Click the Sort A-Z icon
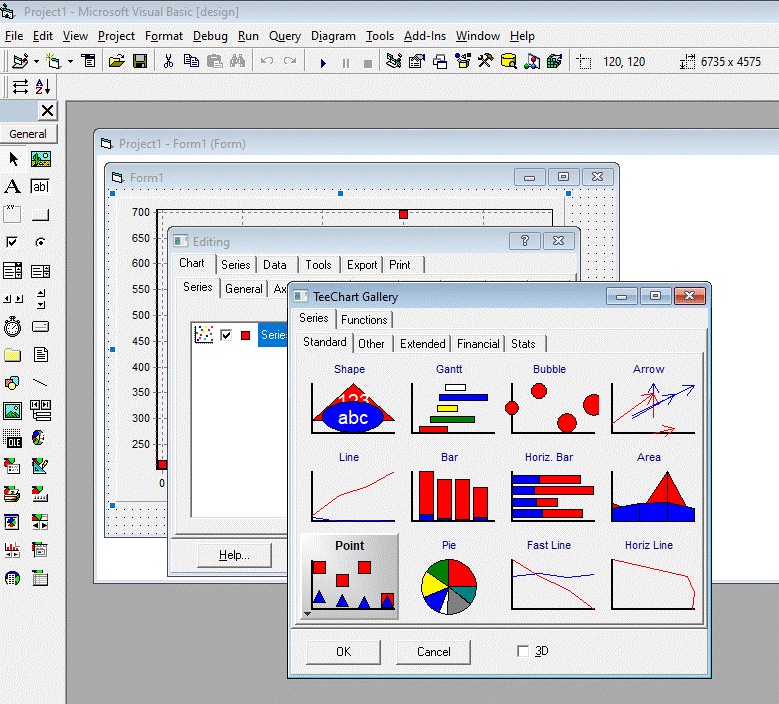 pyautogui.click(x=43, y=87)
